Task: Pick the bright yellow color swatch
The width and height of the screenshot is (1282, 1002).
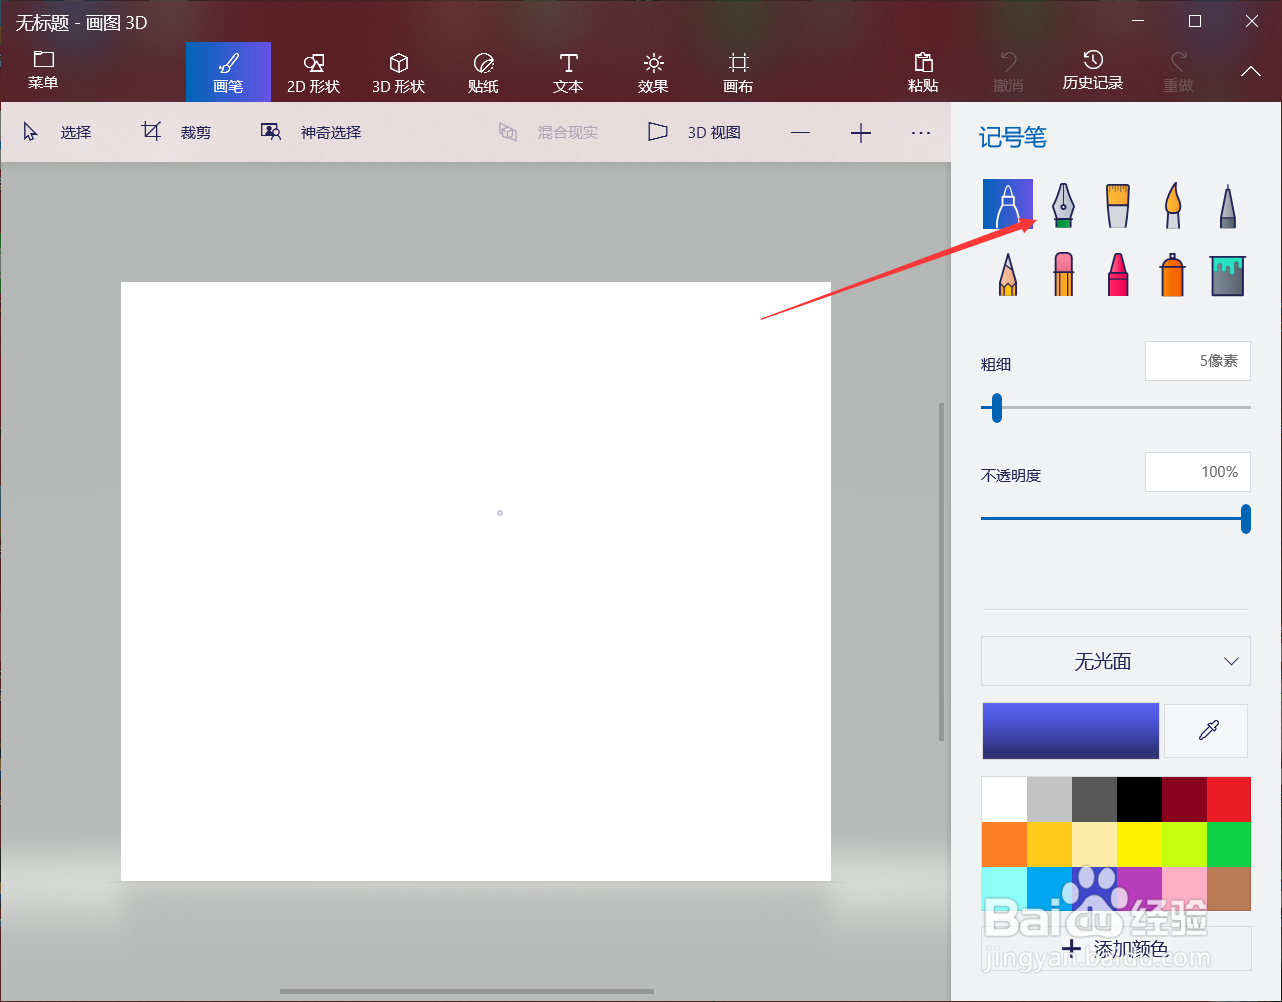Action: (1139, 844)
